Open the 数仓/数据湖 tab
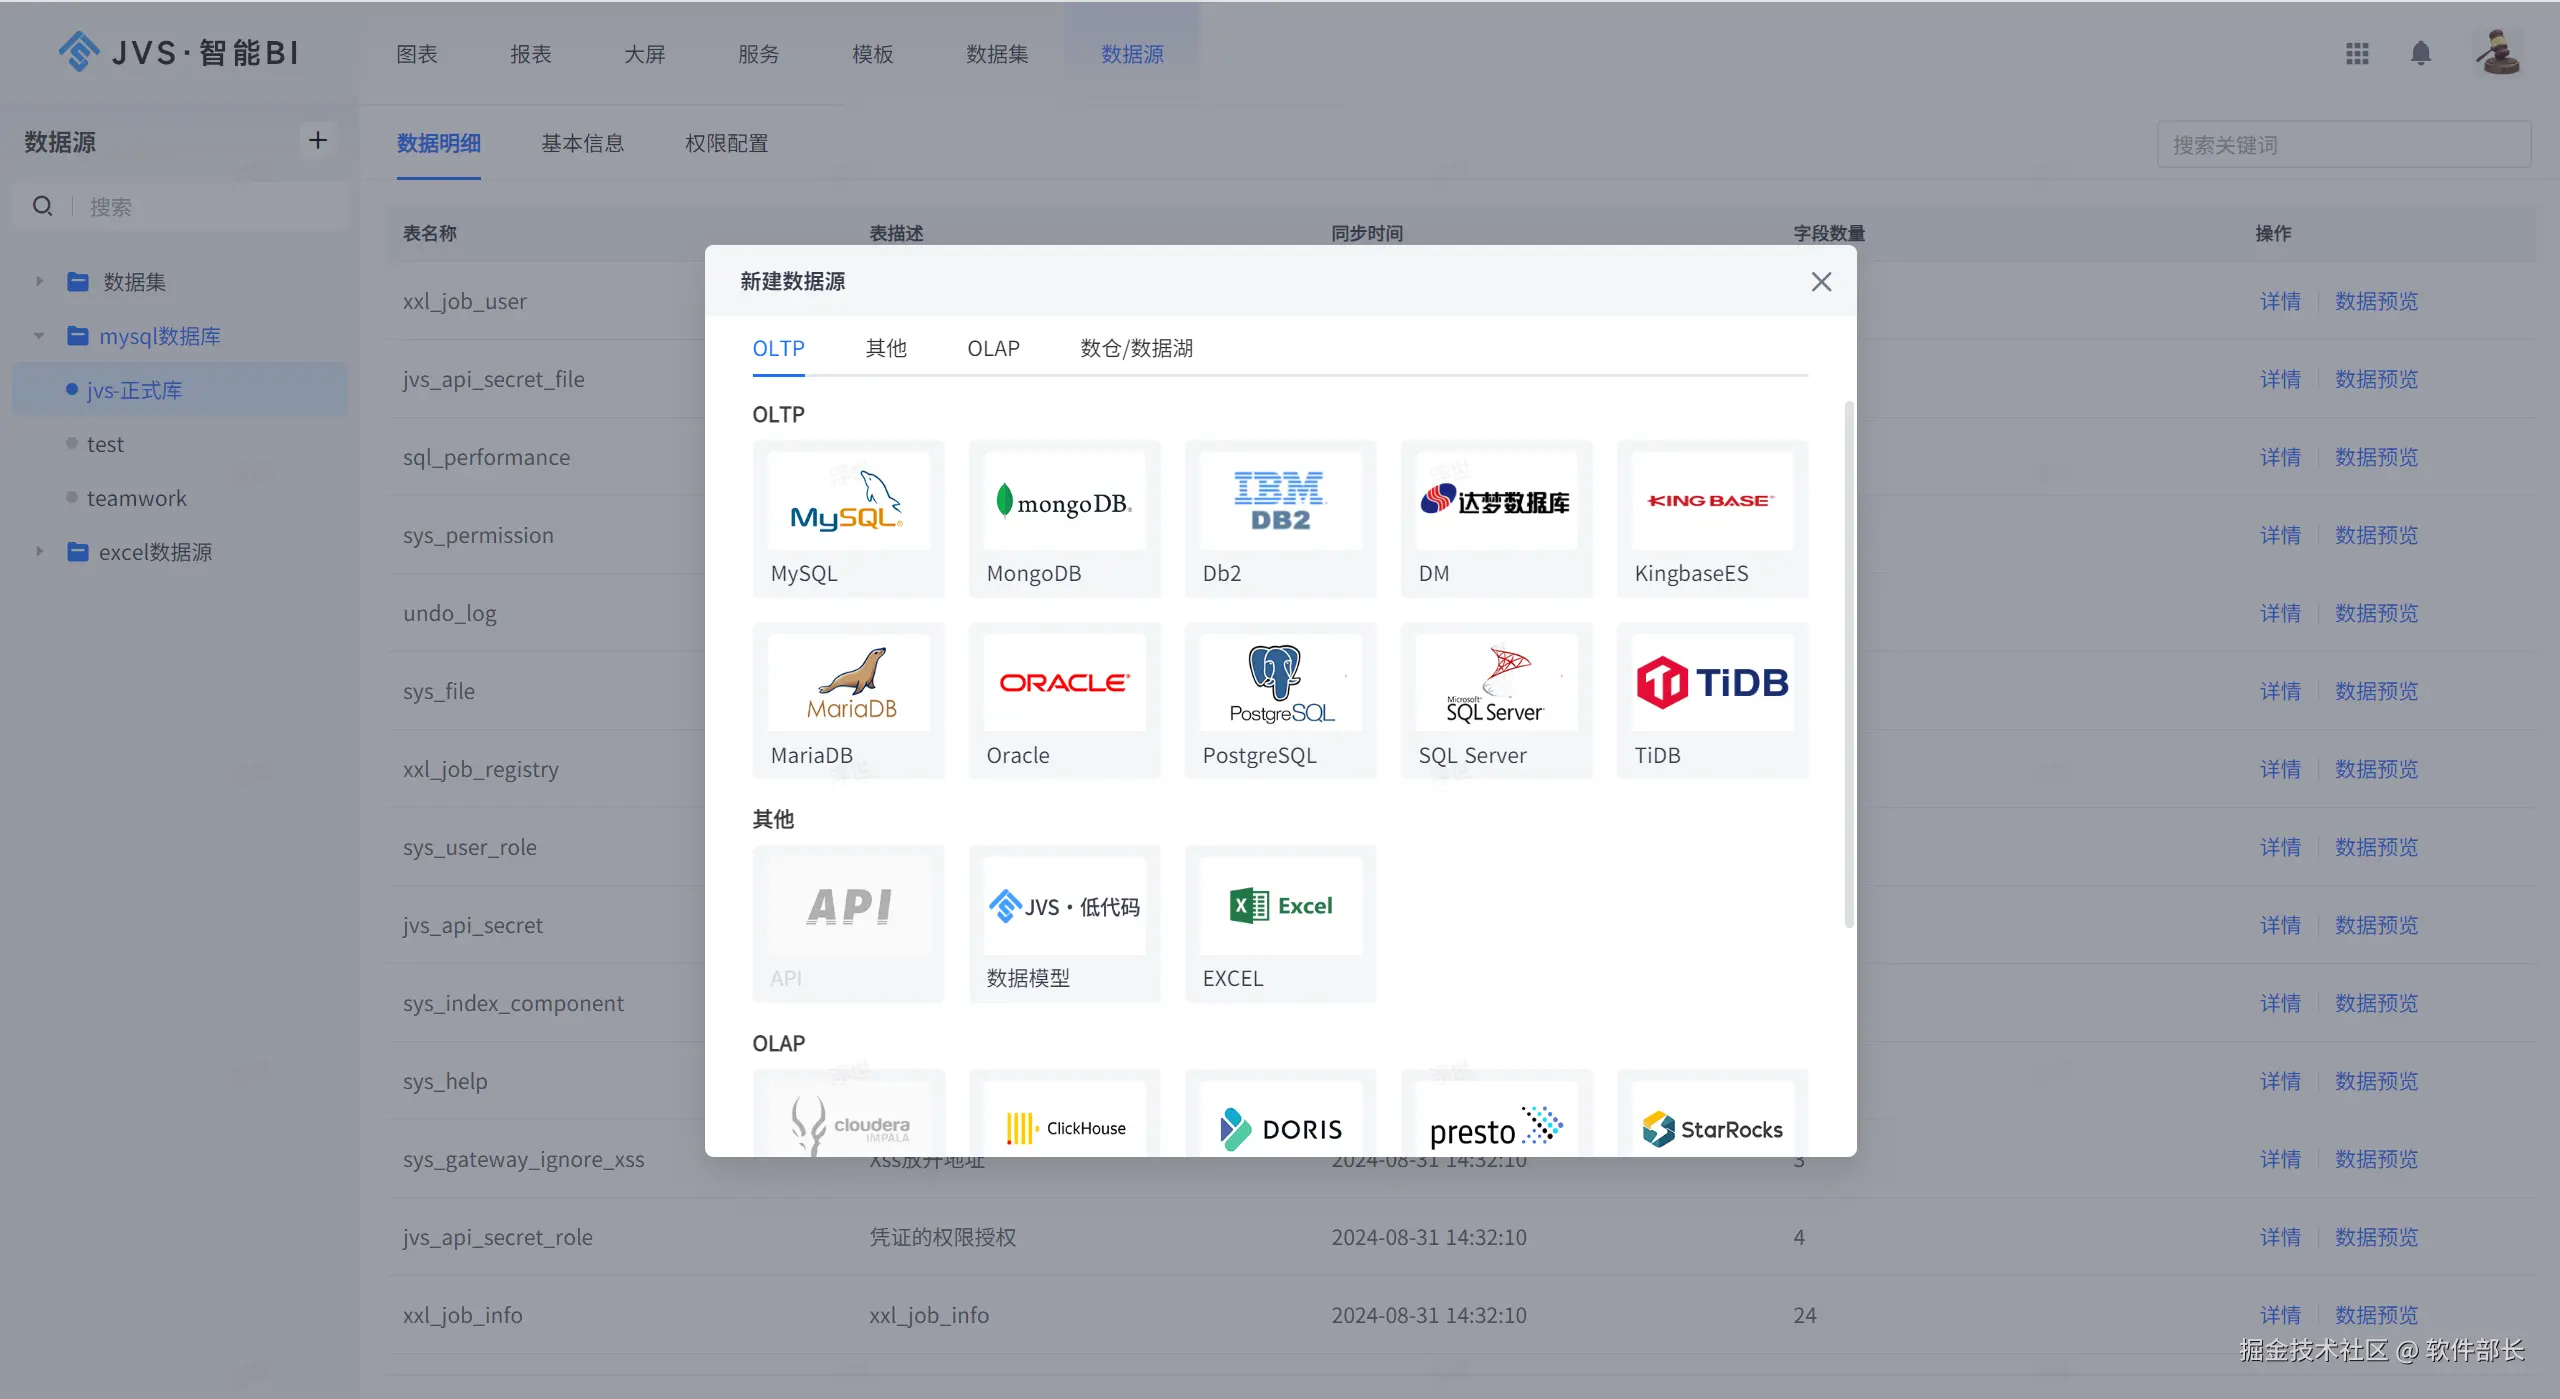Image resolution: width=2560 pixels, height=1399 pixels. (x=1135, y=348)
